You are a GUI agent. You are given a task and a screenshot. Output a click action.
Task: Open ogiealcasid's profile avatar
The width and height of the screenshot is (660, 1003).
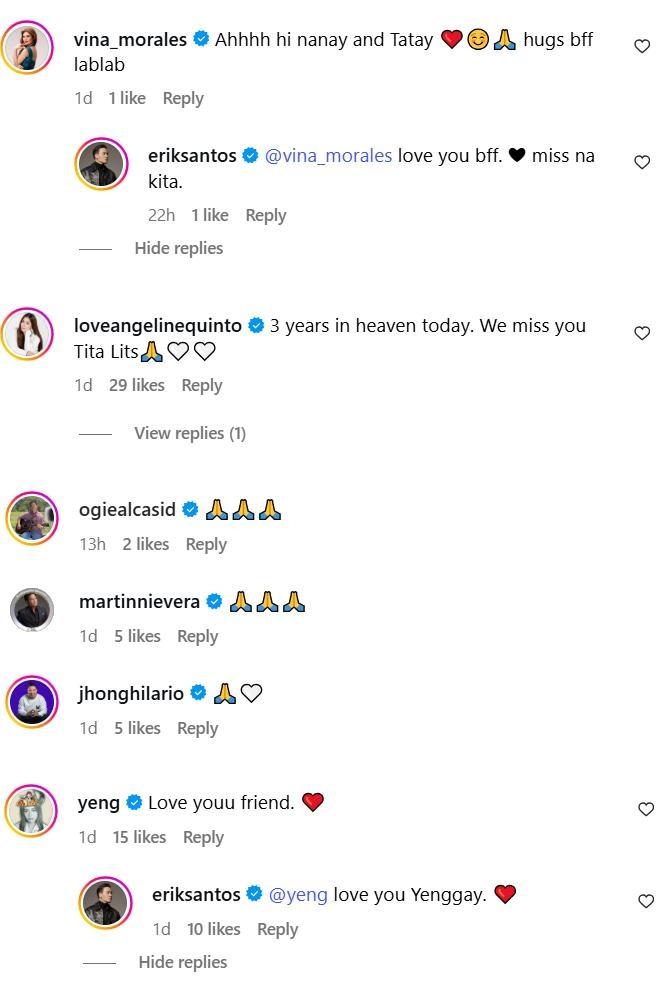tap(32, 518)
